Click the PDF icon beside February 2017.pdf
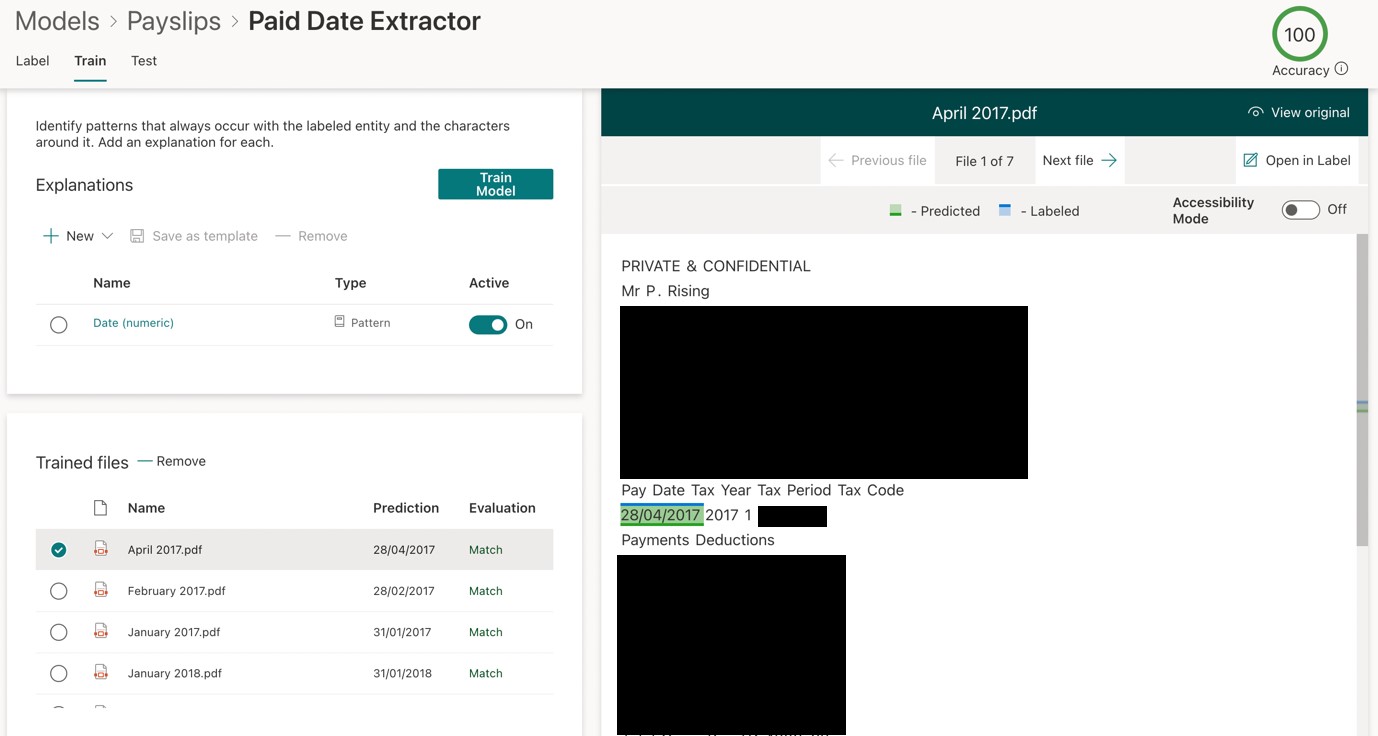 pos(100,590)
